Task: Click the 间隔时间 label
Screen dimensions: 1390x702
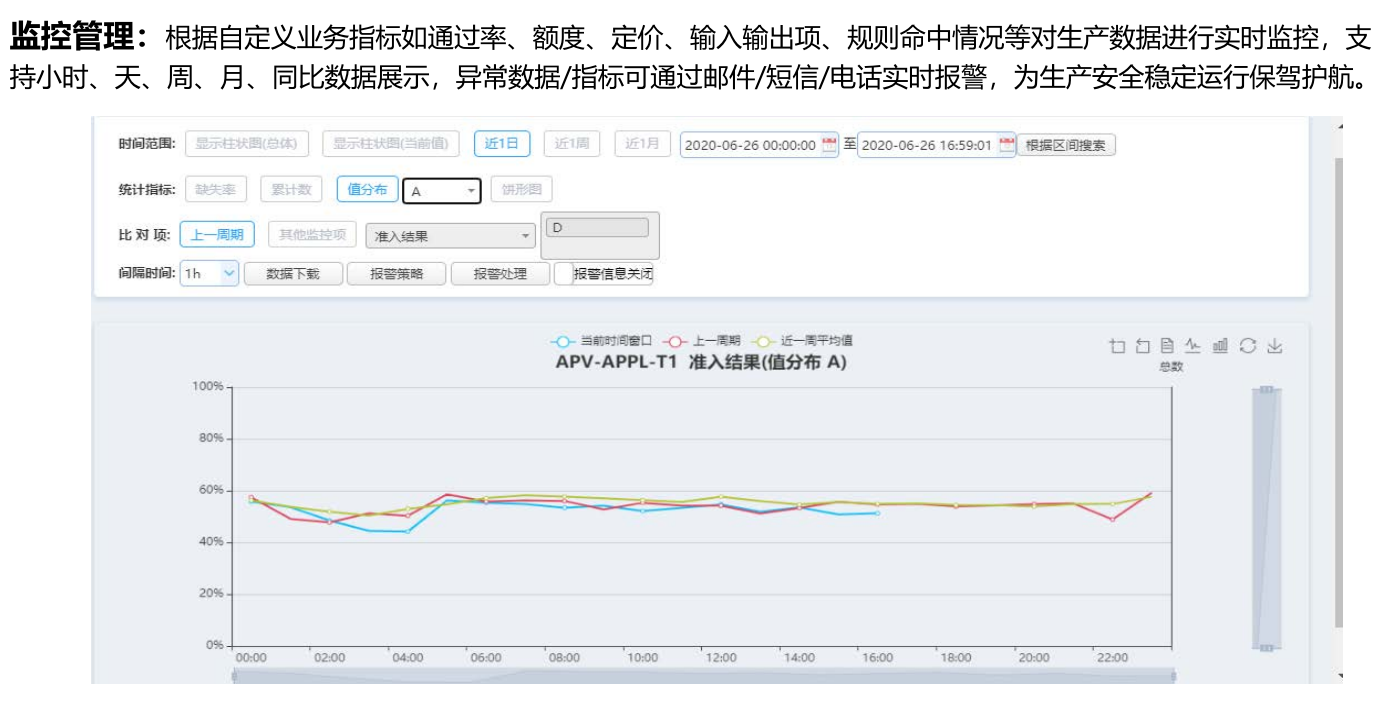Action: click(x=147, y=273)
